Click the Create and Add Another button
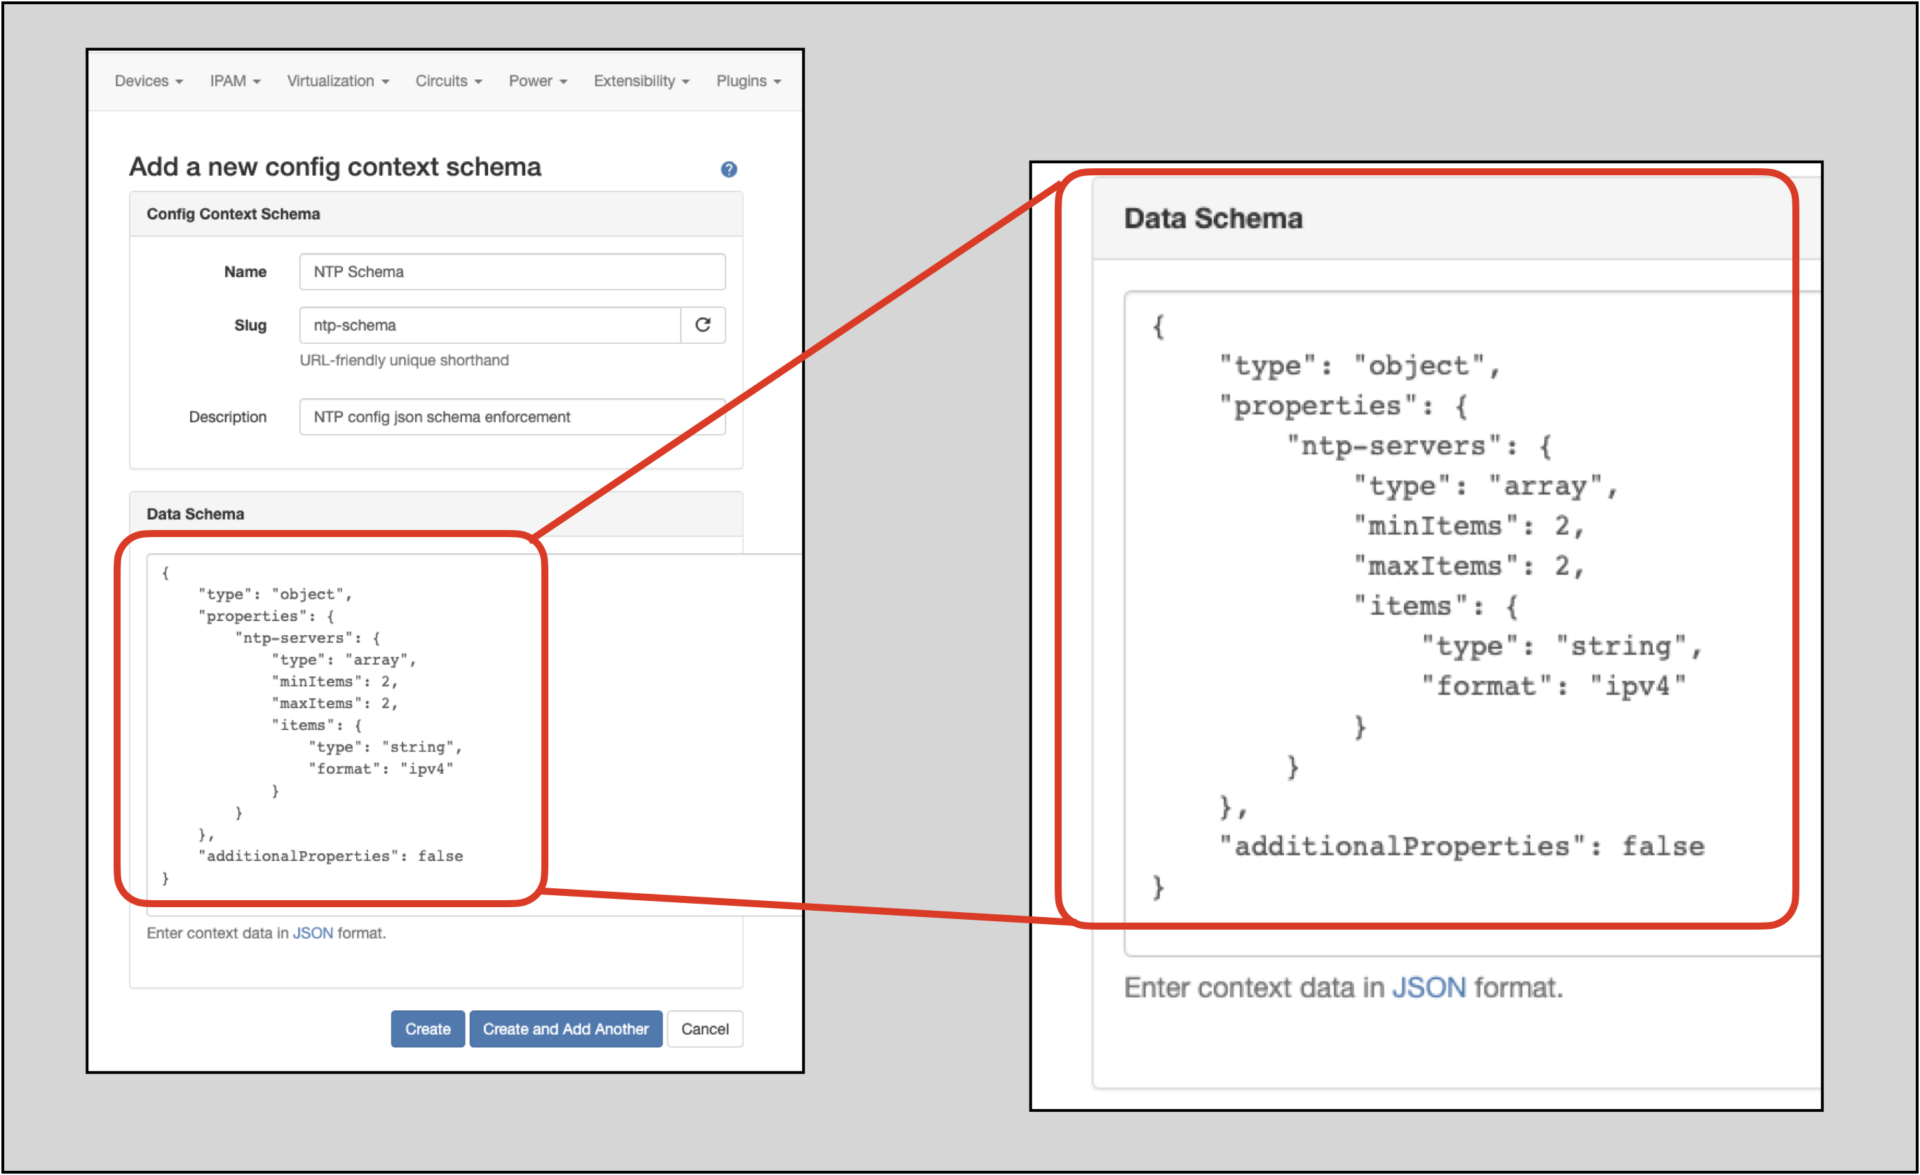The height and width of the screenshot is (1175, 1920). point(565,1029)
